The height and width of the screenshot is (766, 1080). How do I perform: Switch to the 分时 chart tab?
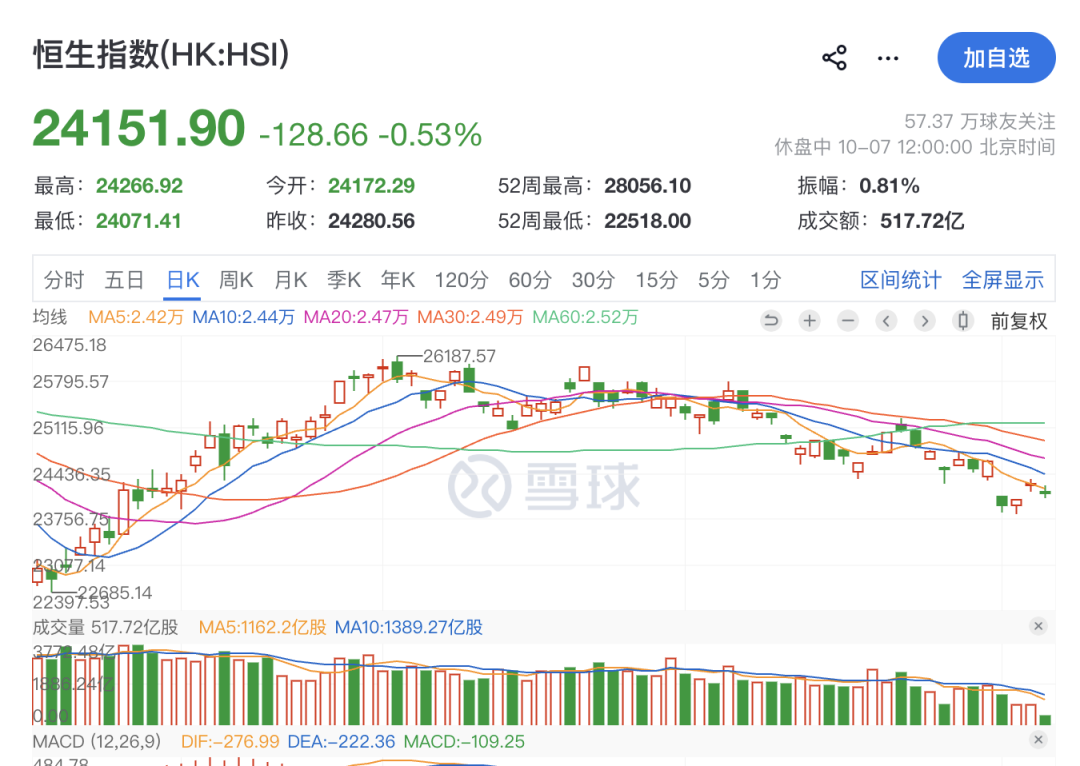[64, 280]
